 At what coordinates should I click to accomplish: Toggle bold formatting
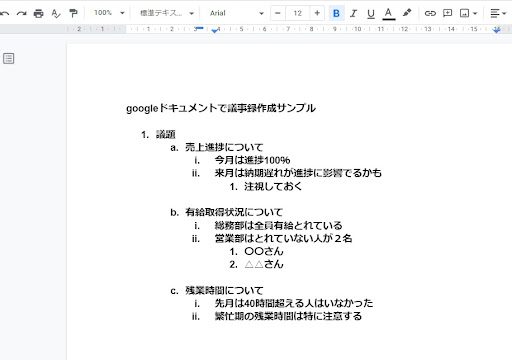(x=336, y=13)
